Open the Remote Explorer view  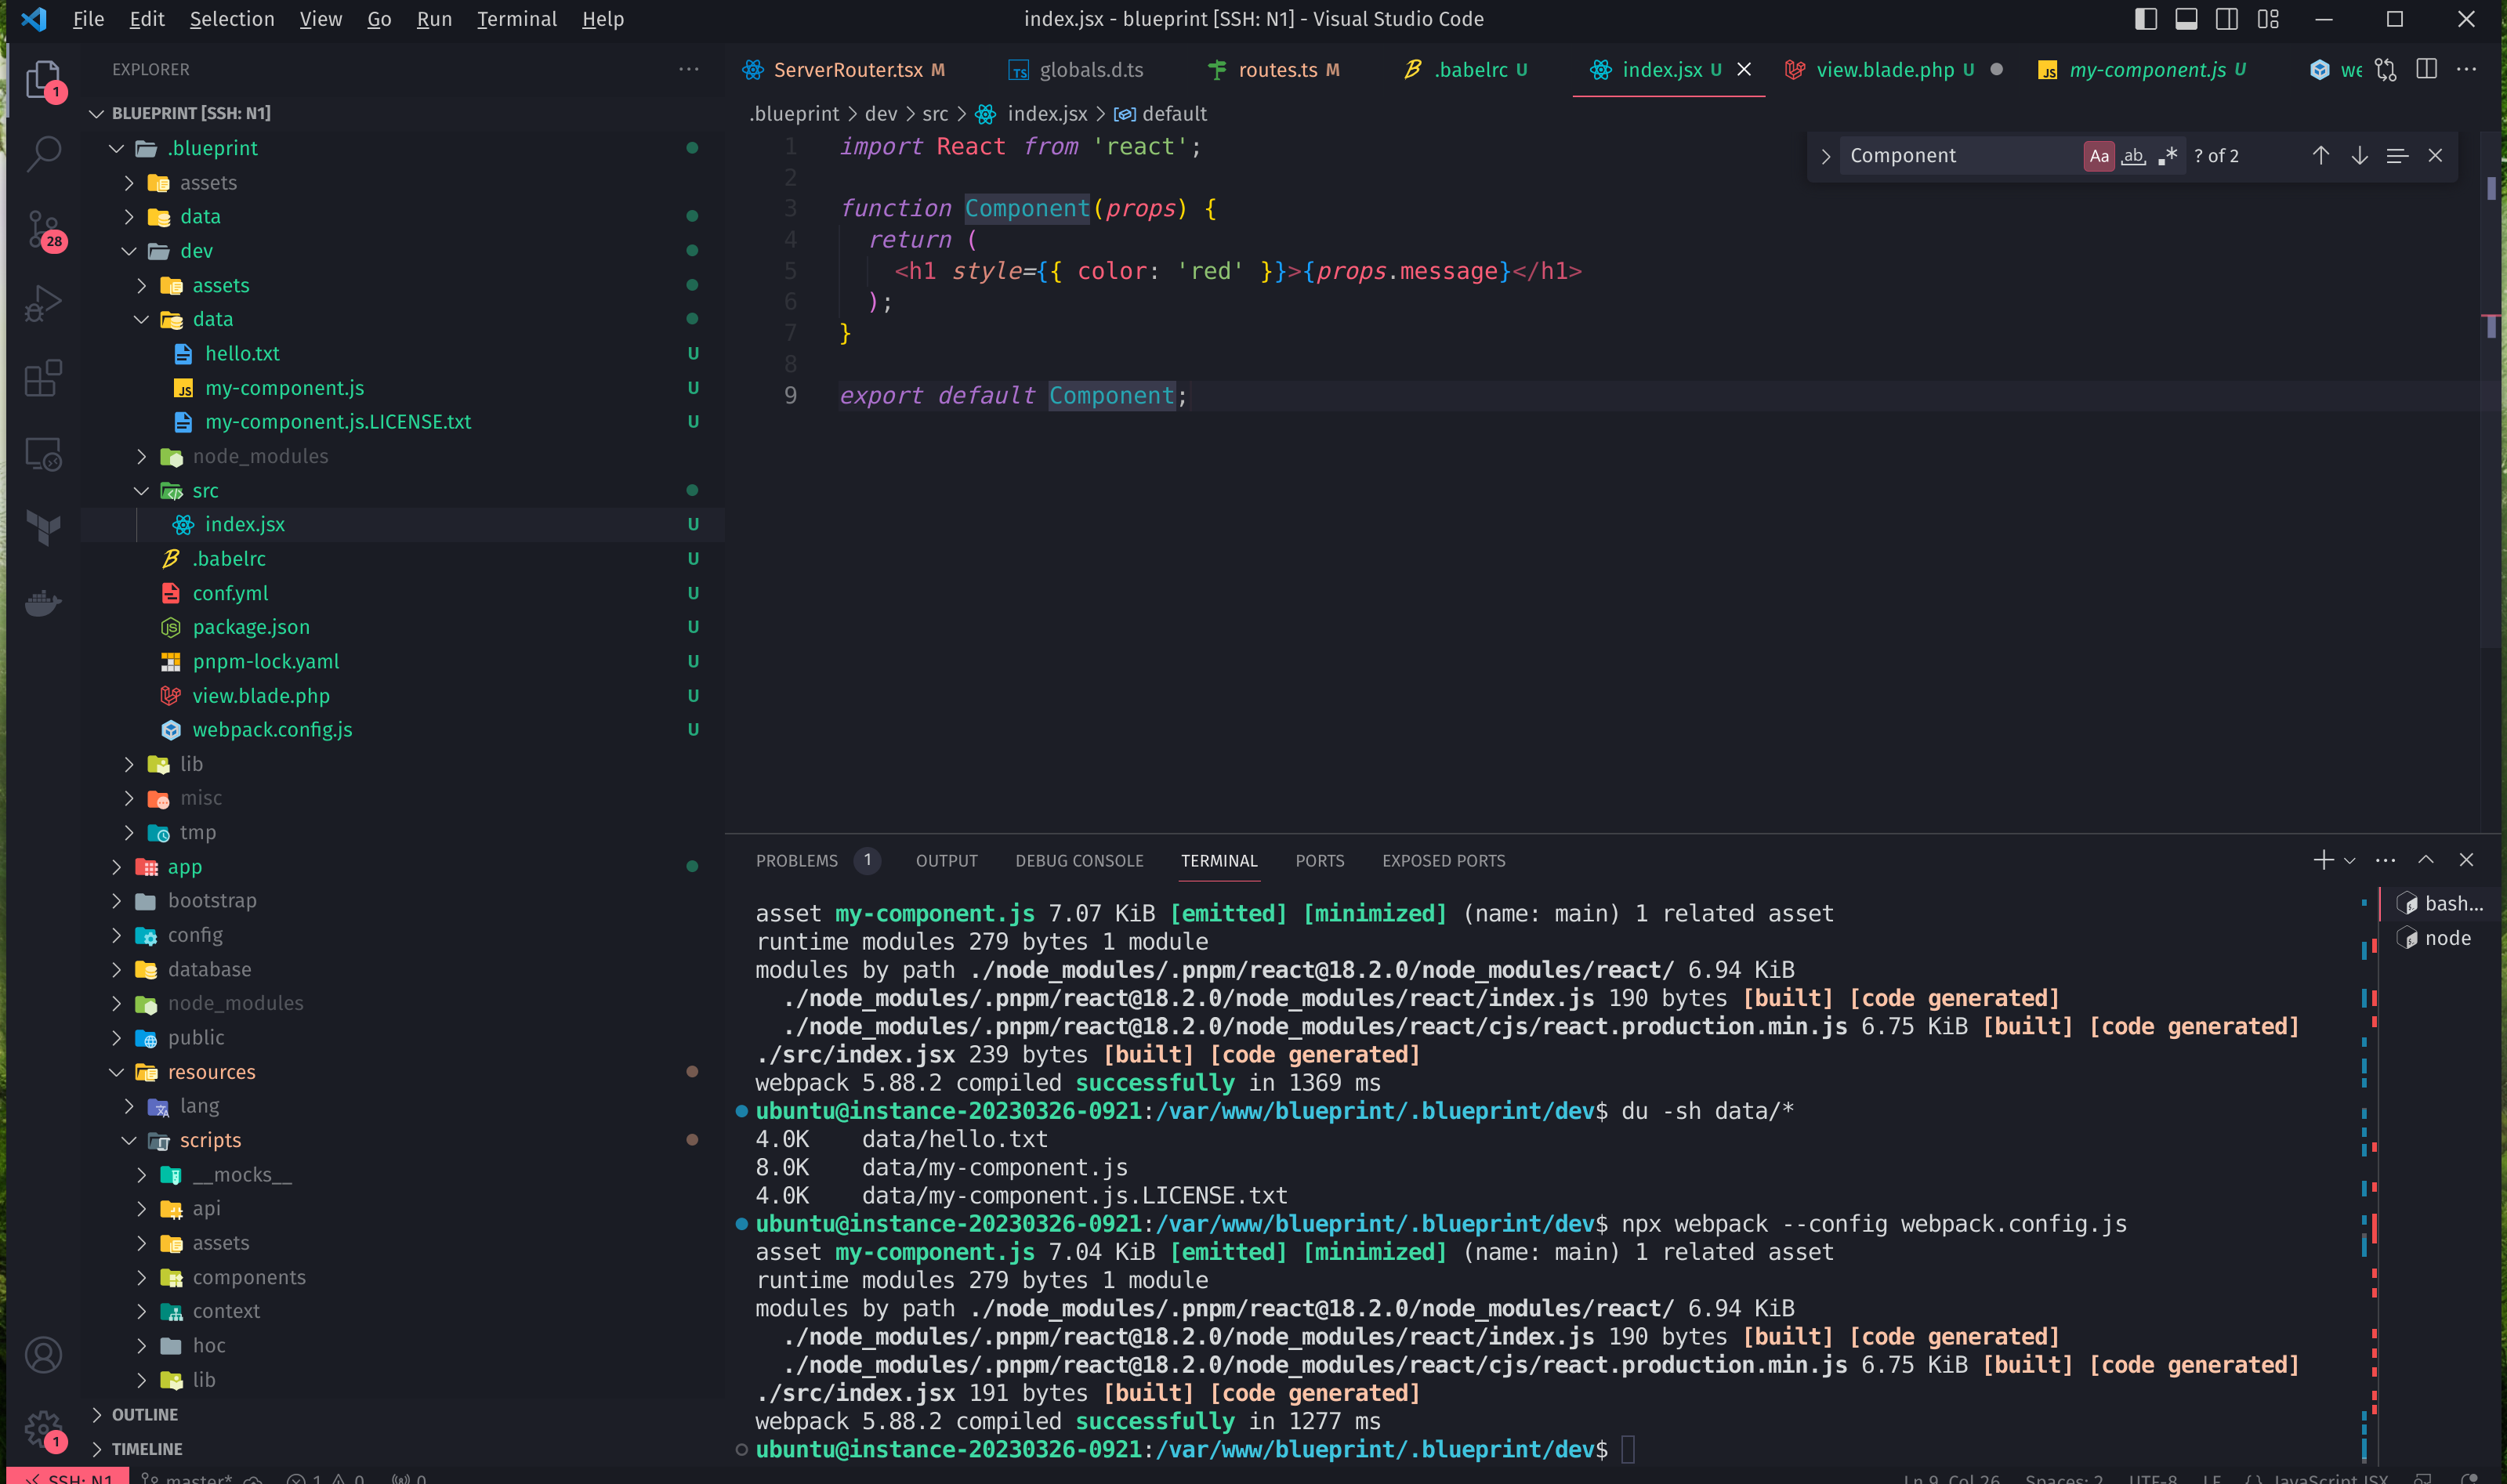(43, 454)
